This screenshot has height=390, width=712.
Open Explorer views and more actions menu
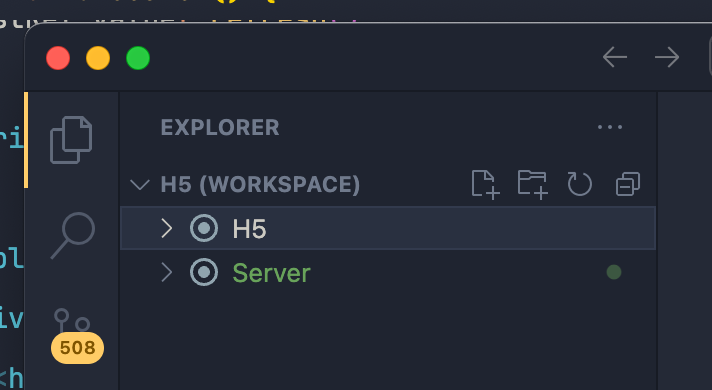pos(610,127)
